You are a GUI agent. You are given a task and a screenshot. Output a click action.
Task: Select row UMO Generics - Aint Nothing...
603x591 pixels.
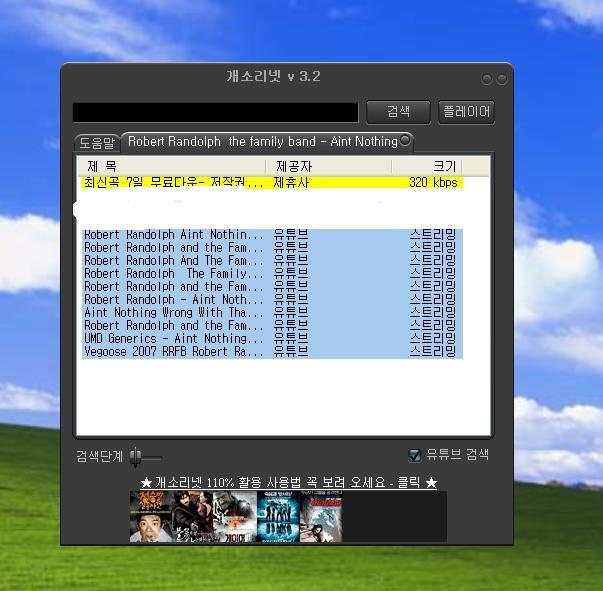(272, 338)
